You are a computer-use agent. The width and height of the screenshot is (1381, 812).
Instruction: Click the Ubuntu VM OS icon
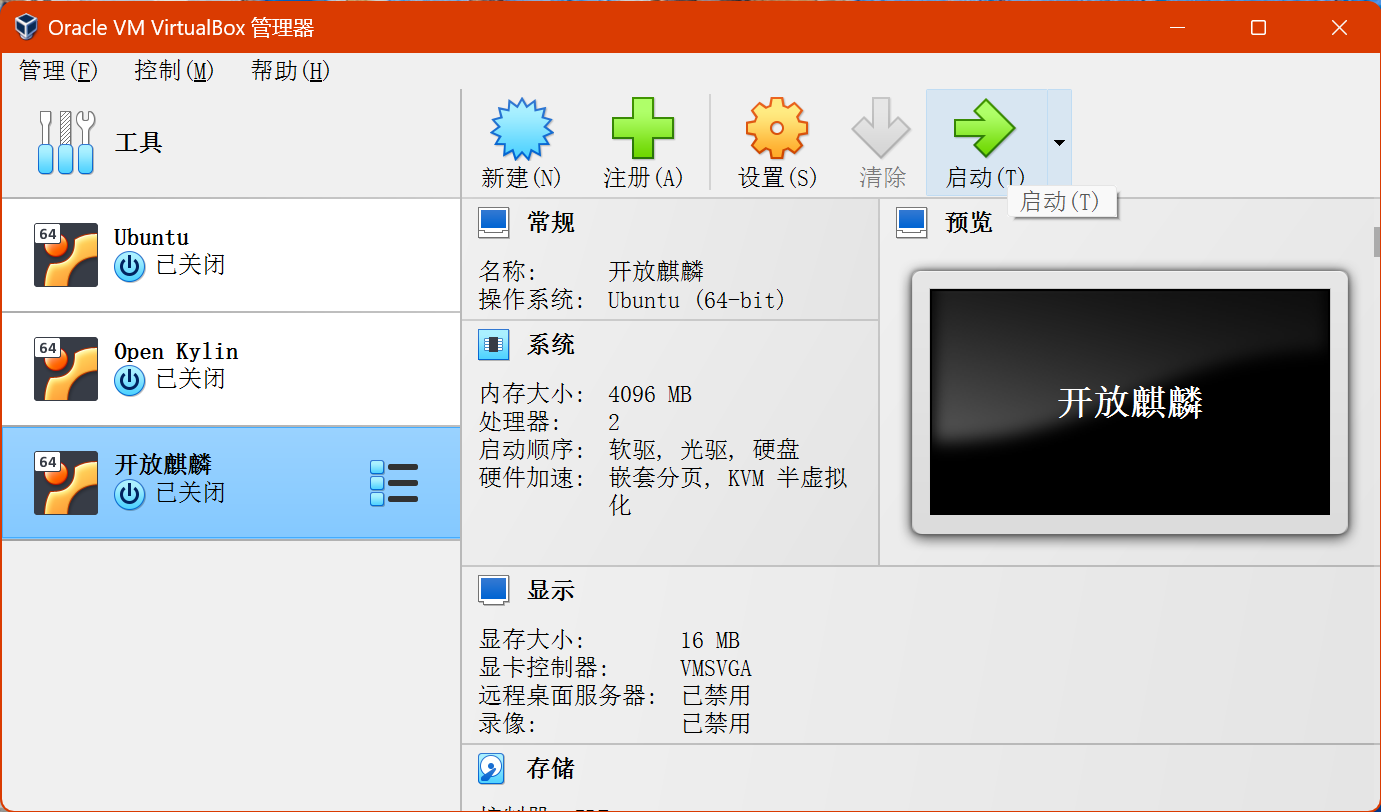pos(66,255)
